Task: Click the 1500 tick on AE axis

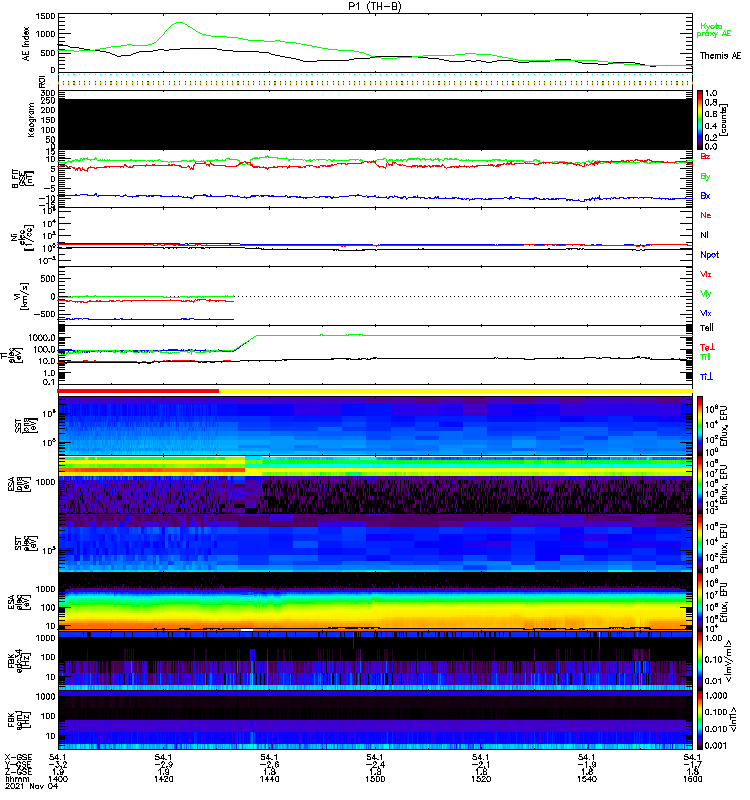Action: 45,16
